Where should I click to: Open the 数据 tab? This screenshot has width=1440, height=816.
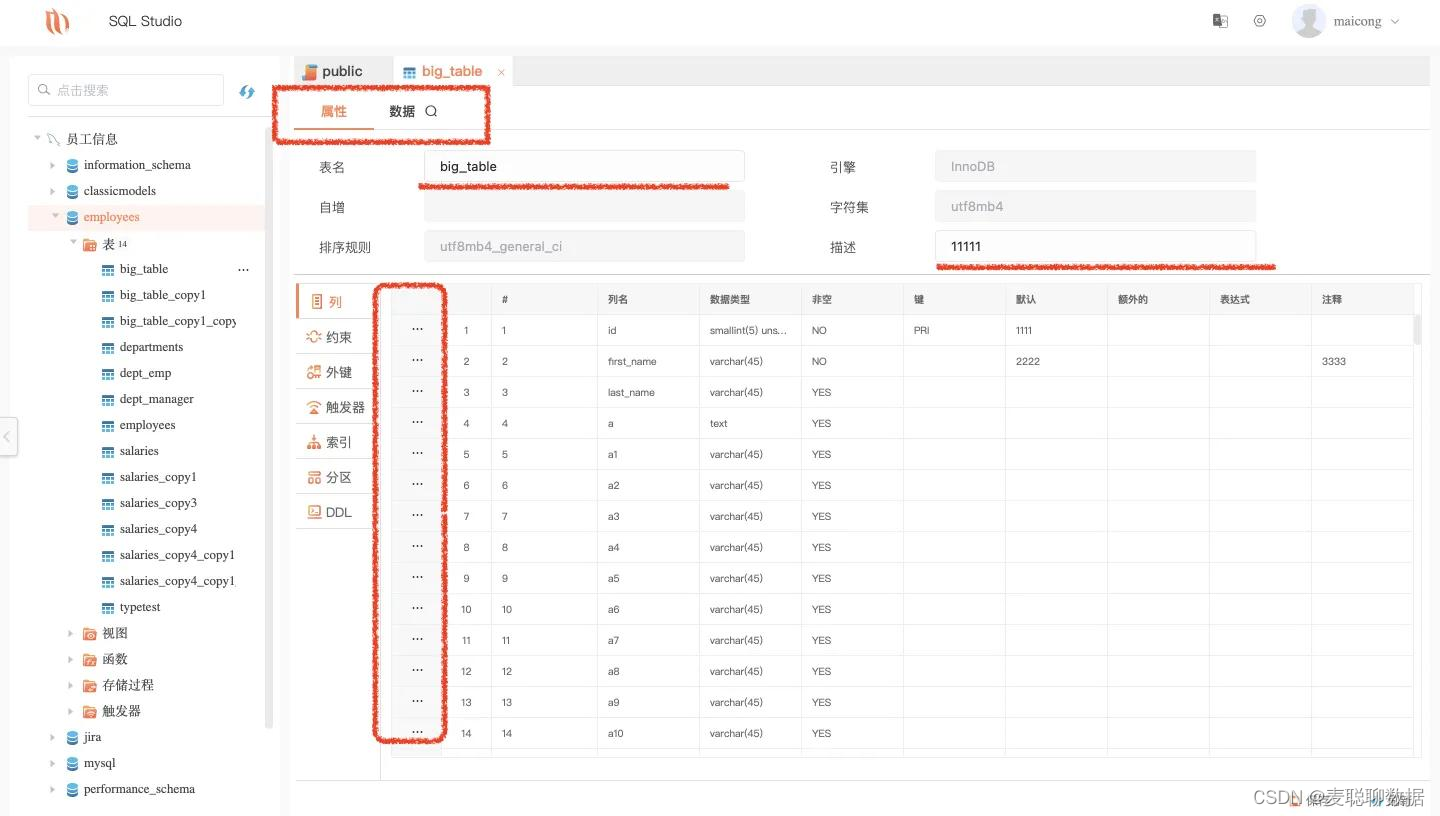402,111
